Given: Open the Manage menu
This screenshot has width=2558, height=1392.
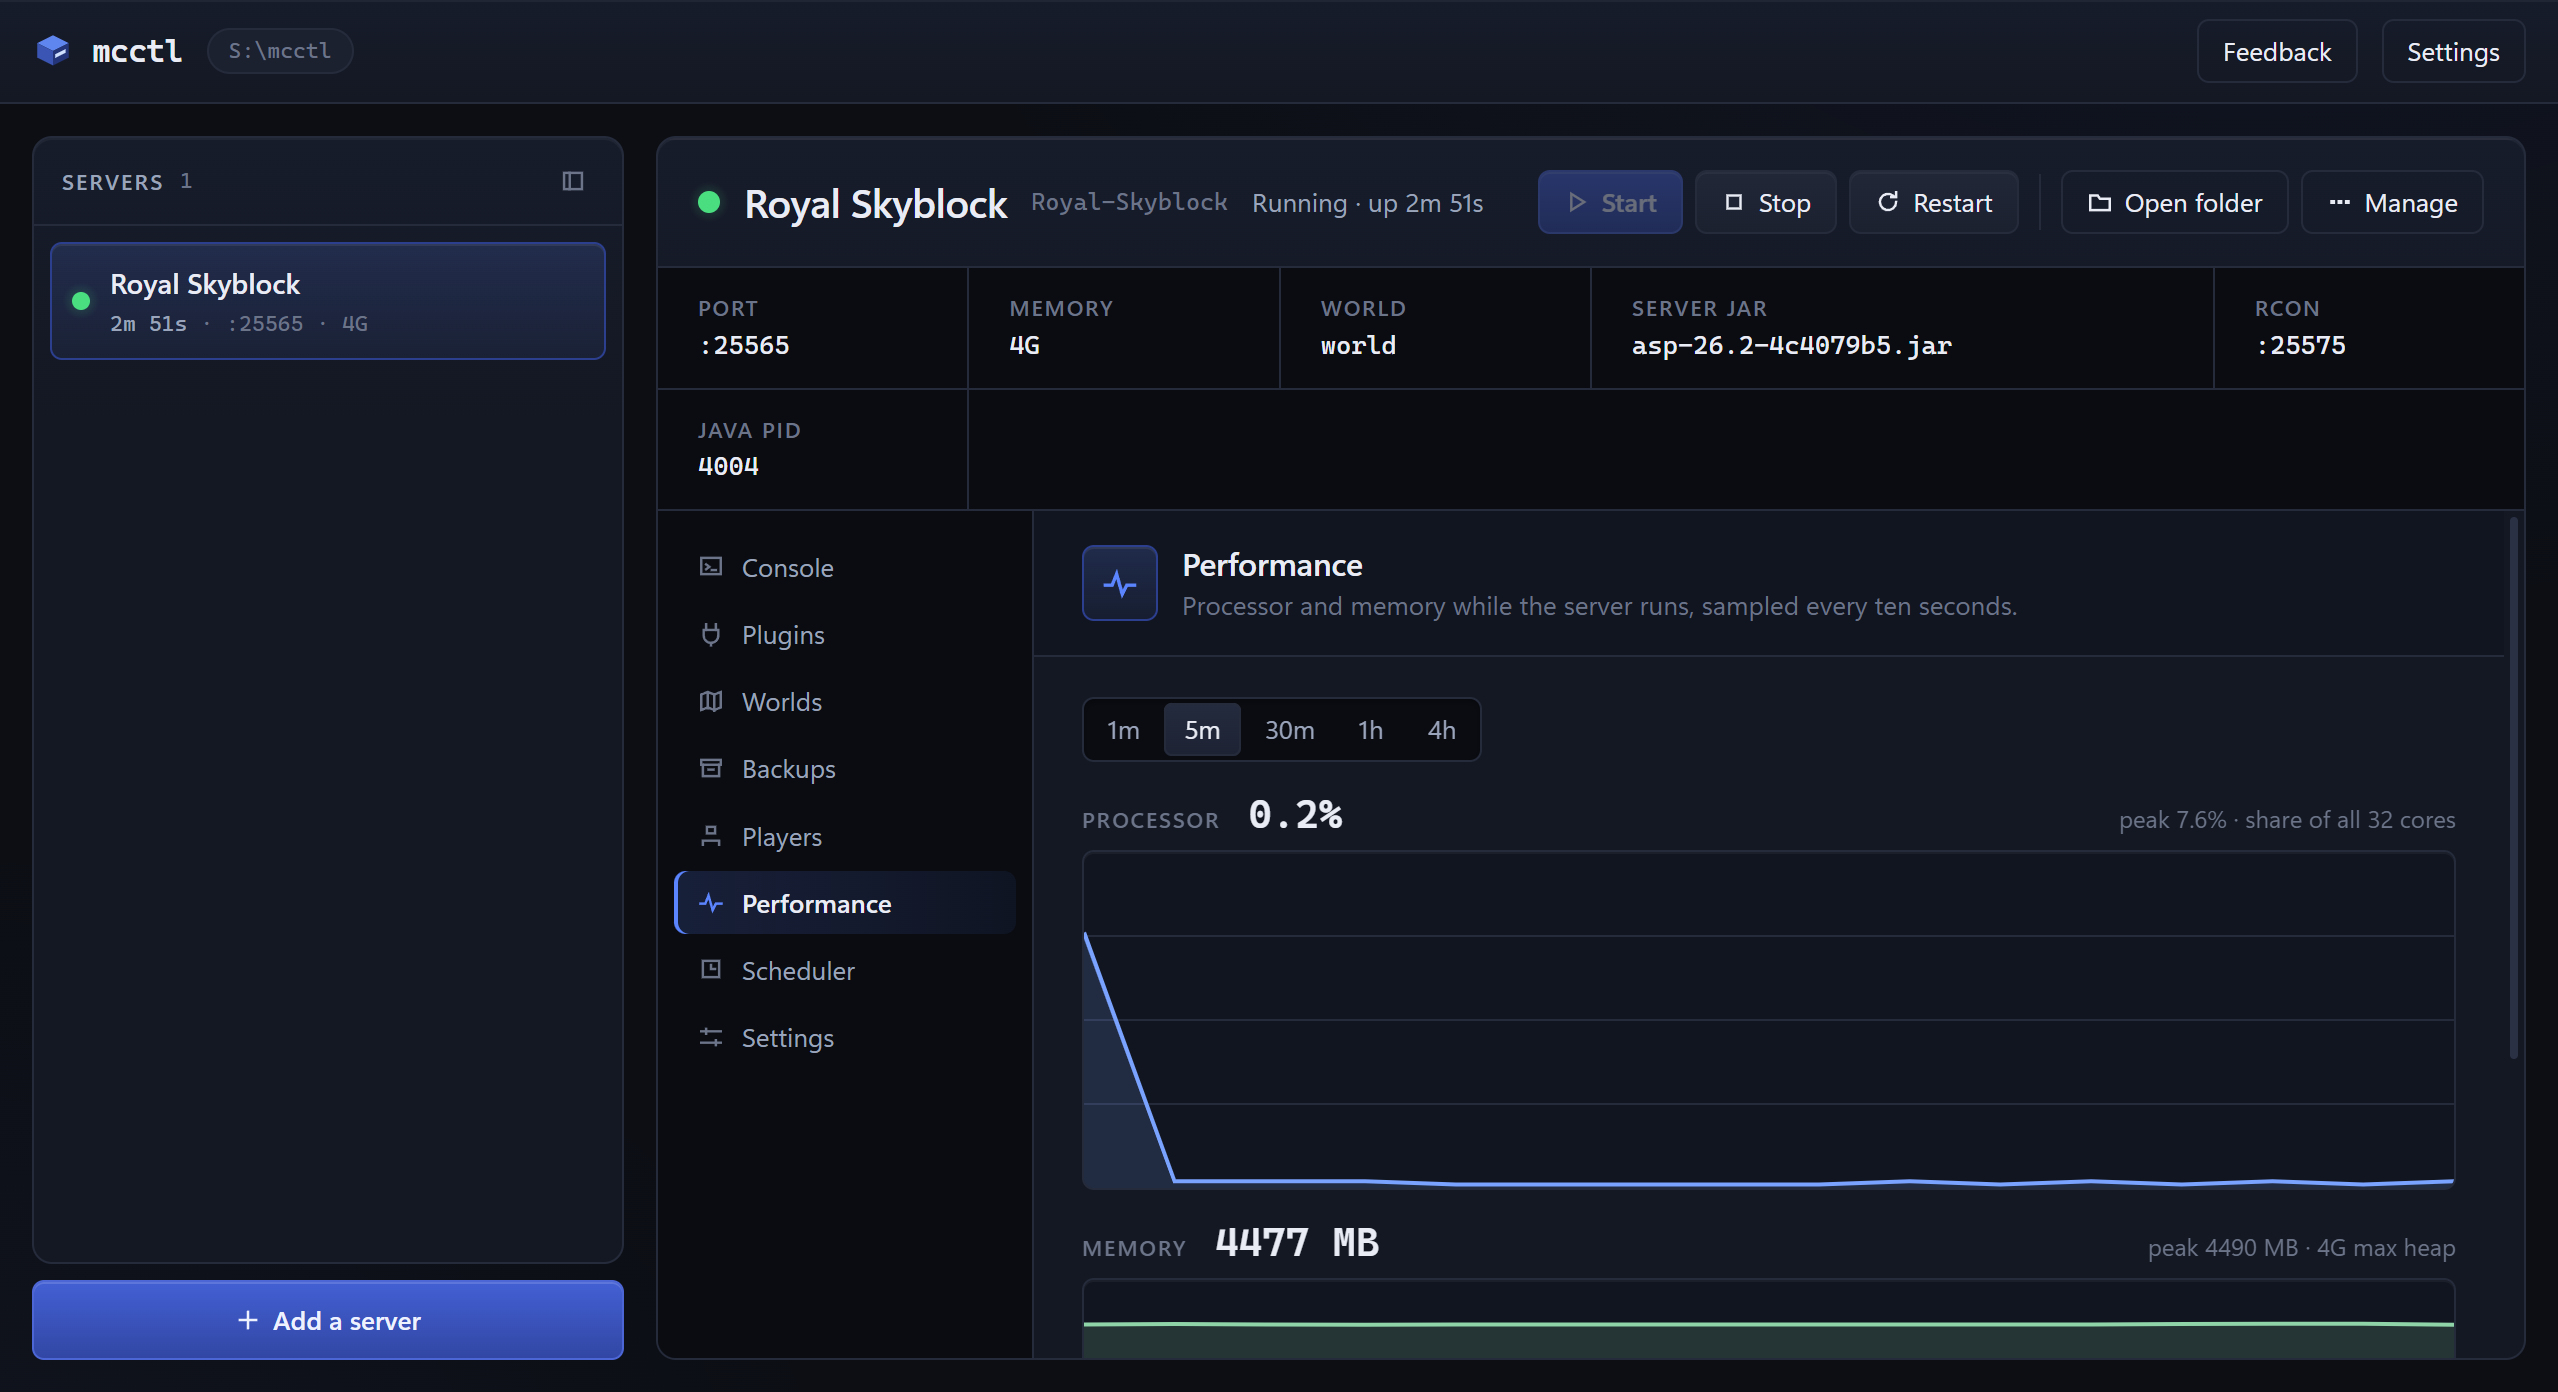Looking at the screenshot, I should 2392,203.
